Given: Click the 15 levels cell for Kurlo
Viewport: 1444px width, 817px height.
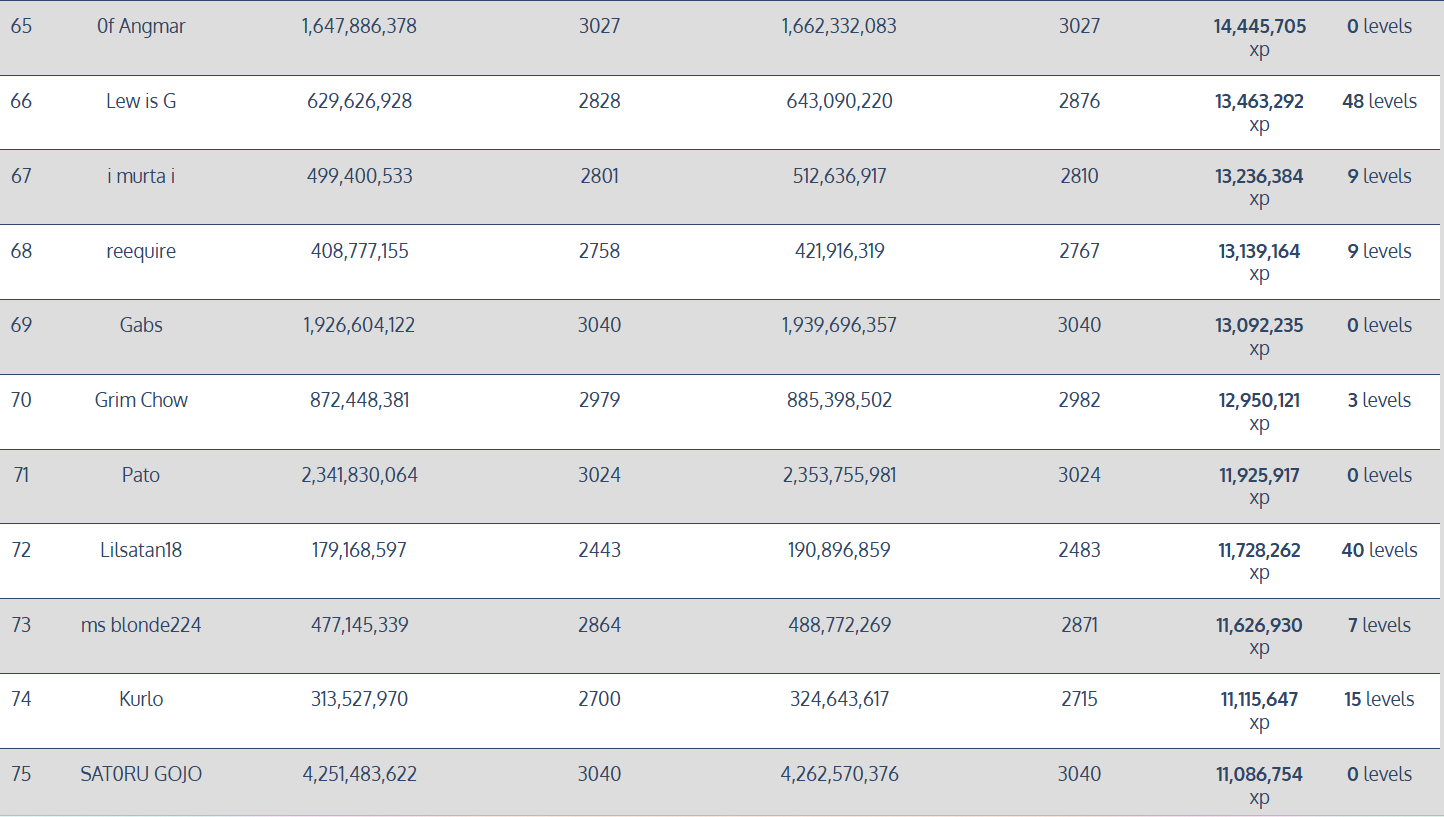Looking at the screenshot, I should [x=1379, y=699].
